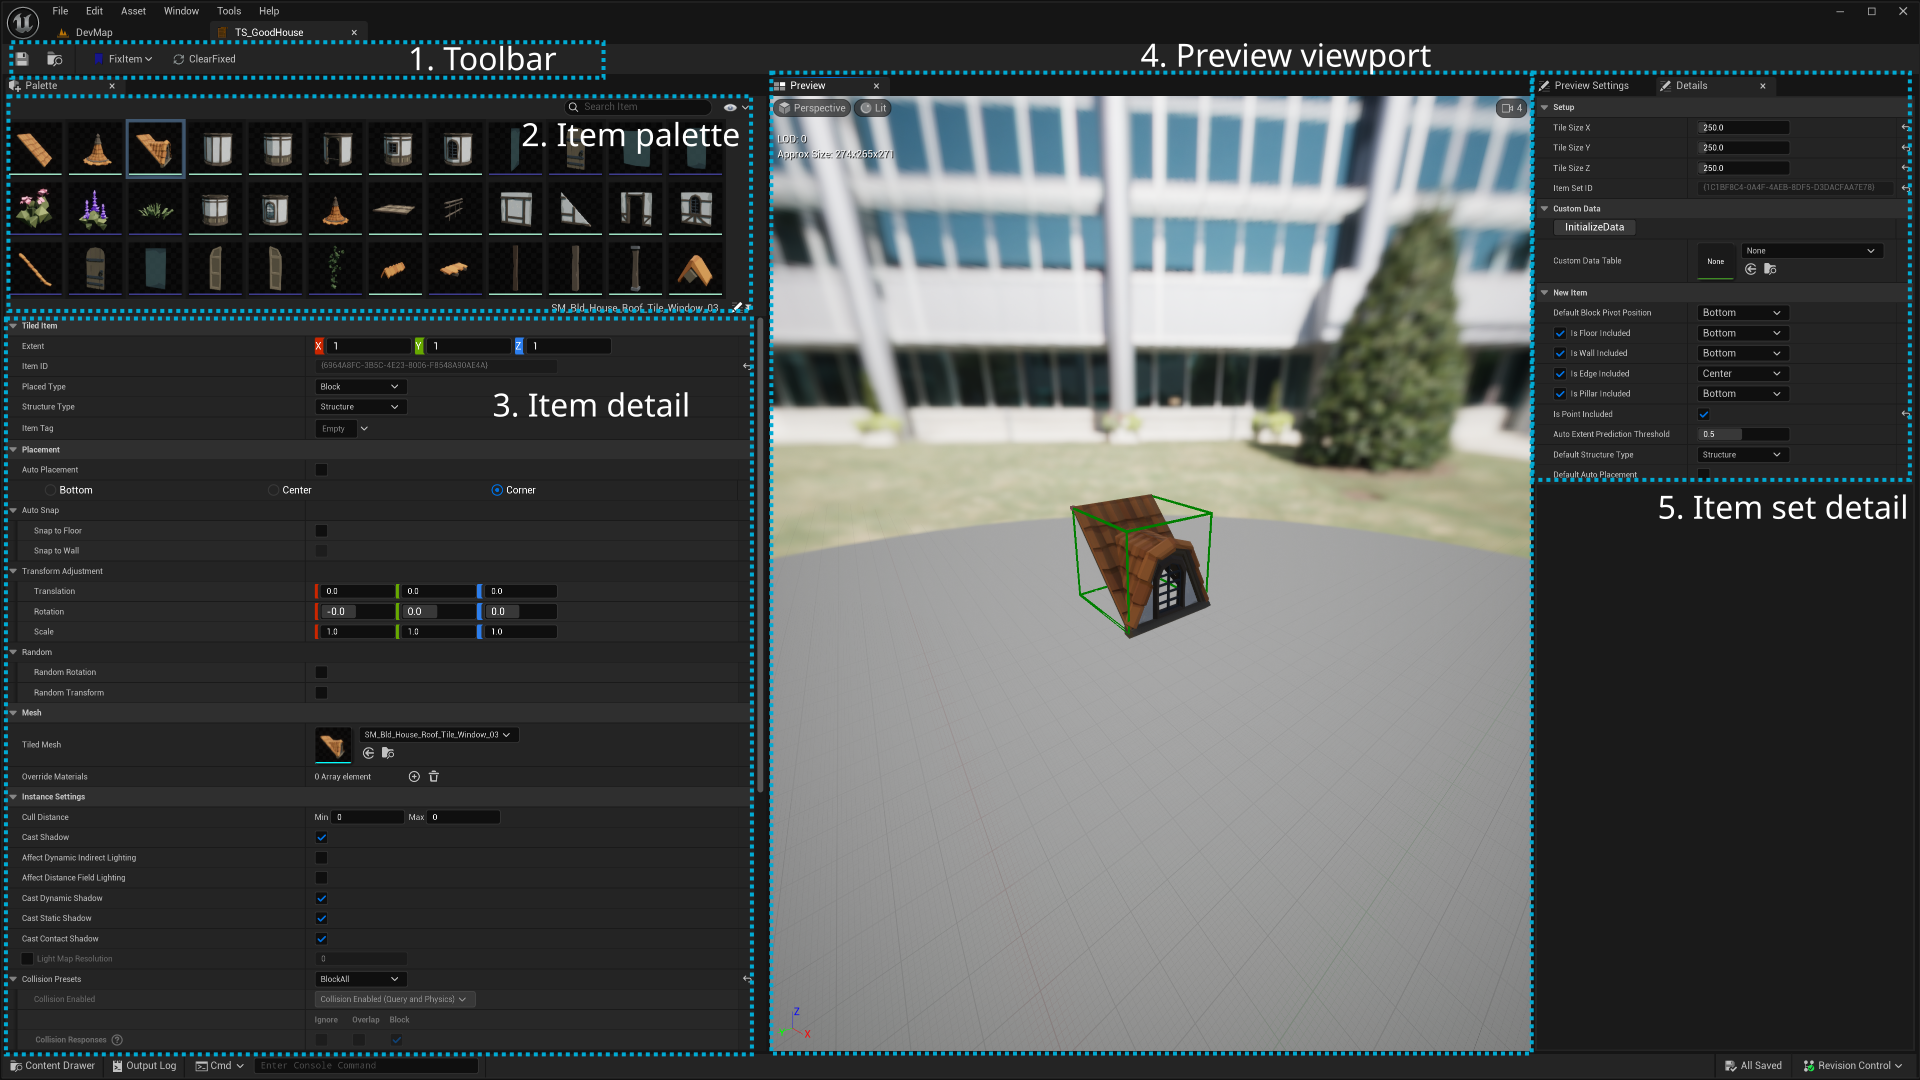Enable the Random Rotation checkbox
This screenshot has height=1080, width=1920.
point(321,672)
